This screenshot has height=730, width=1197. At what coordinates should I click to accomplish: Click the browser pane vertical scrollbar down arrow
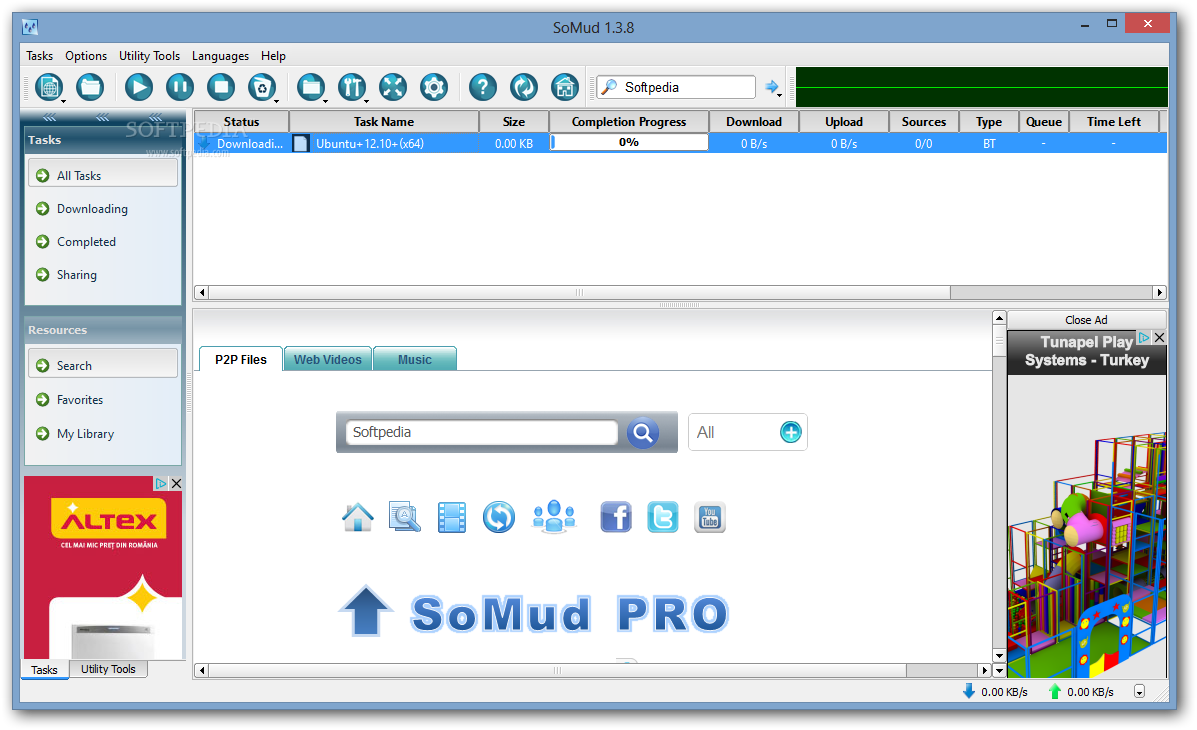[999, 656]
